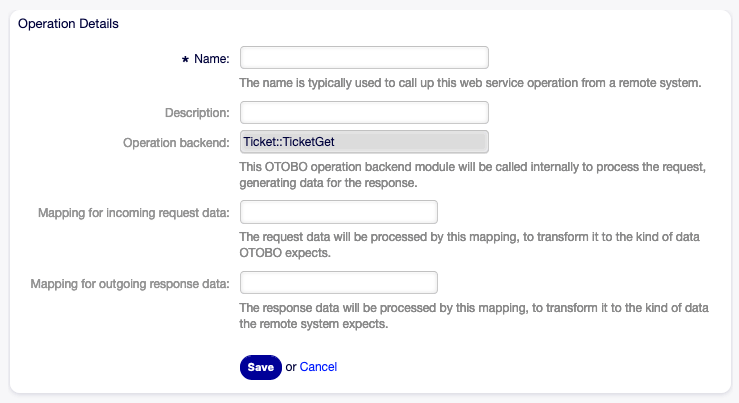Image resolution: width=739 pixels, height=403 pixels.
Task: Select the Ticket::TicketGet operation backend field
Action: (x=364, y=142)
